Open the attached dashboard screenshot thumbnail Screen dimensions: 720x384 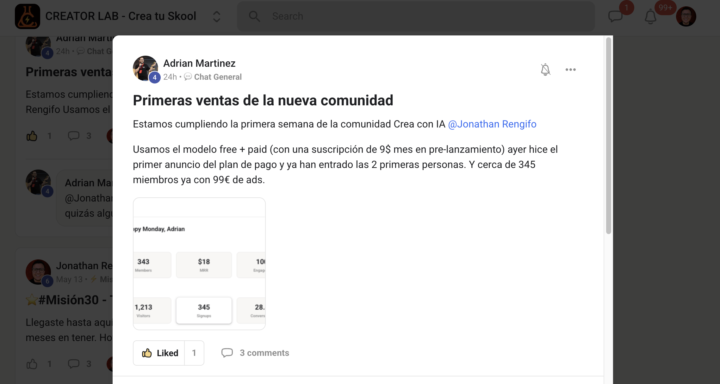point(199,264)
